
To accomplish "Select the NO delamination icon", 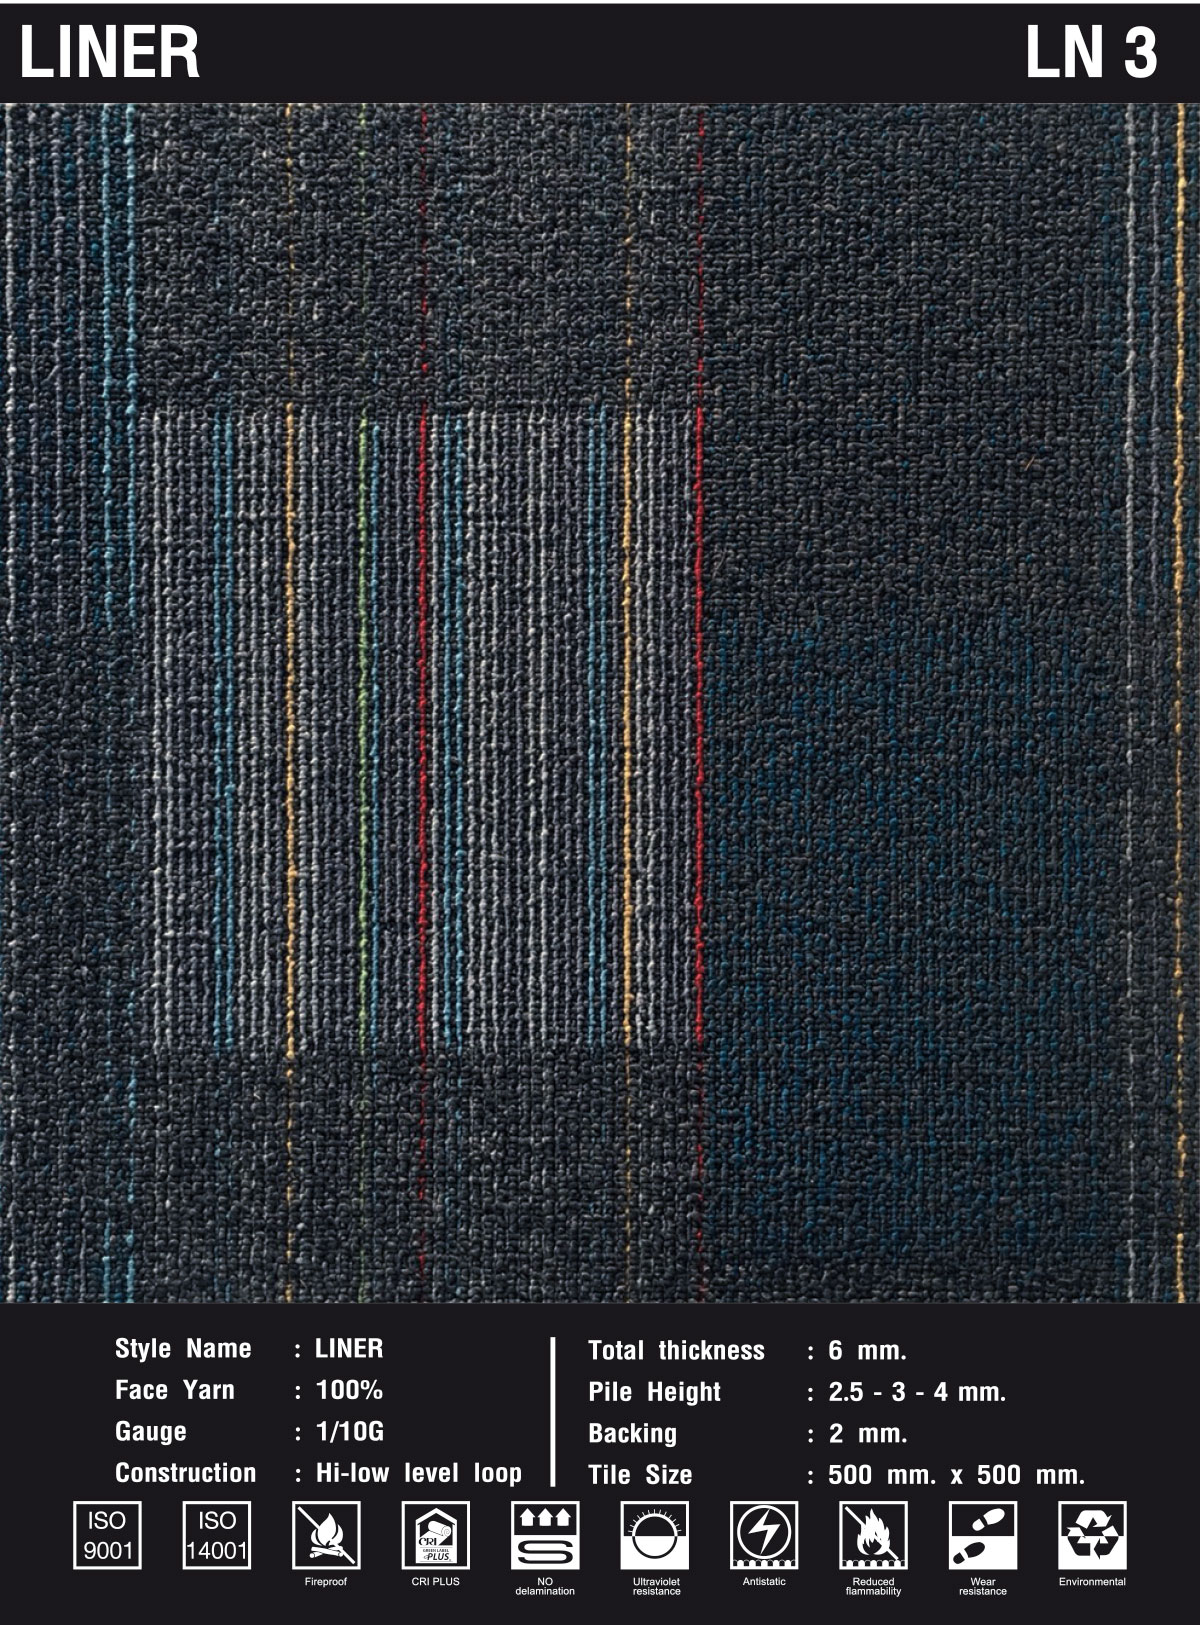I will point(545,1535).
